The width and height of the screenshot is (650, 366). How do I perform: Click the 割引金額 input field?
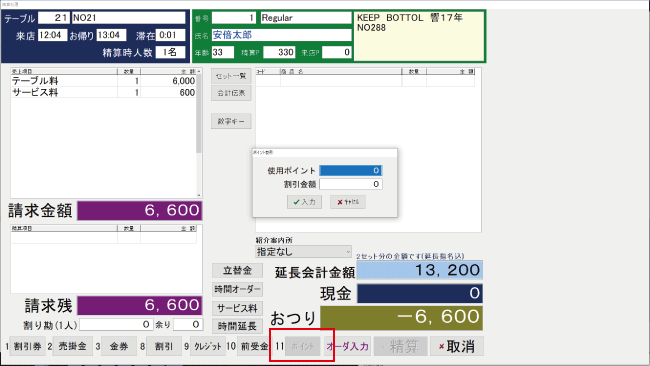pyautogui.click(x=351, y=184)
